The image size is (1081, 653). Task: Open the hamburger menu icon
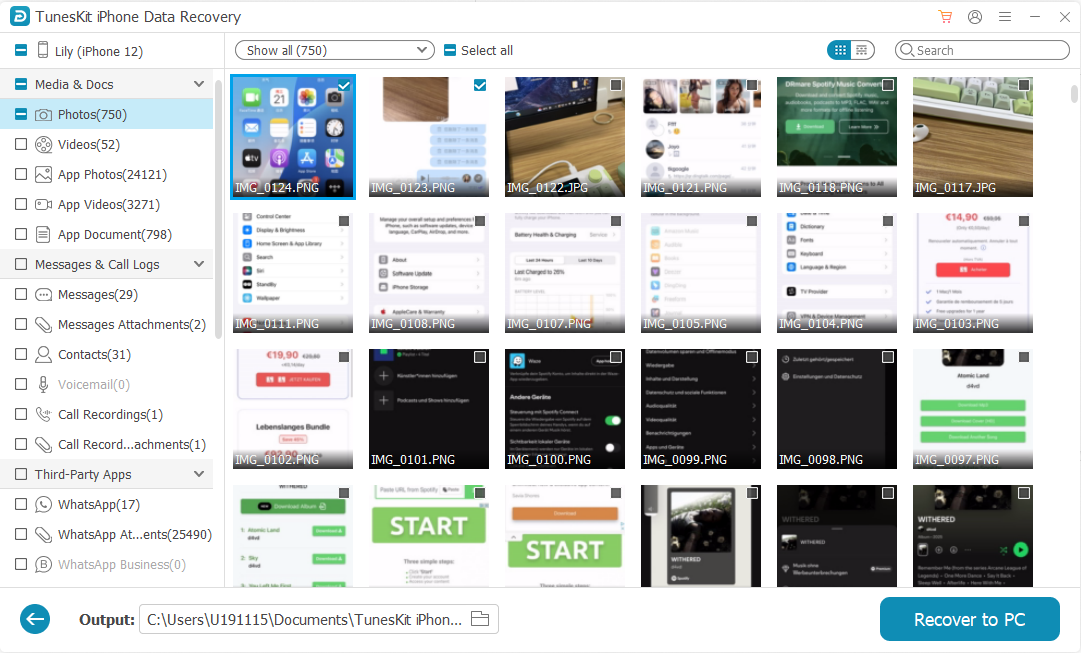coord(1005,17)
